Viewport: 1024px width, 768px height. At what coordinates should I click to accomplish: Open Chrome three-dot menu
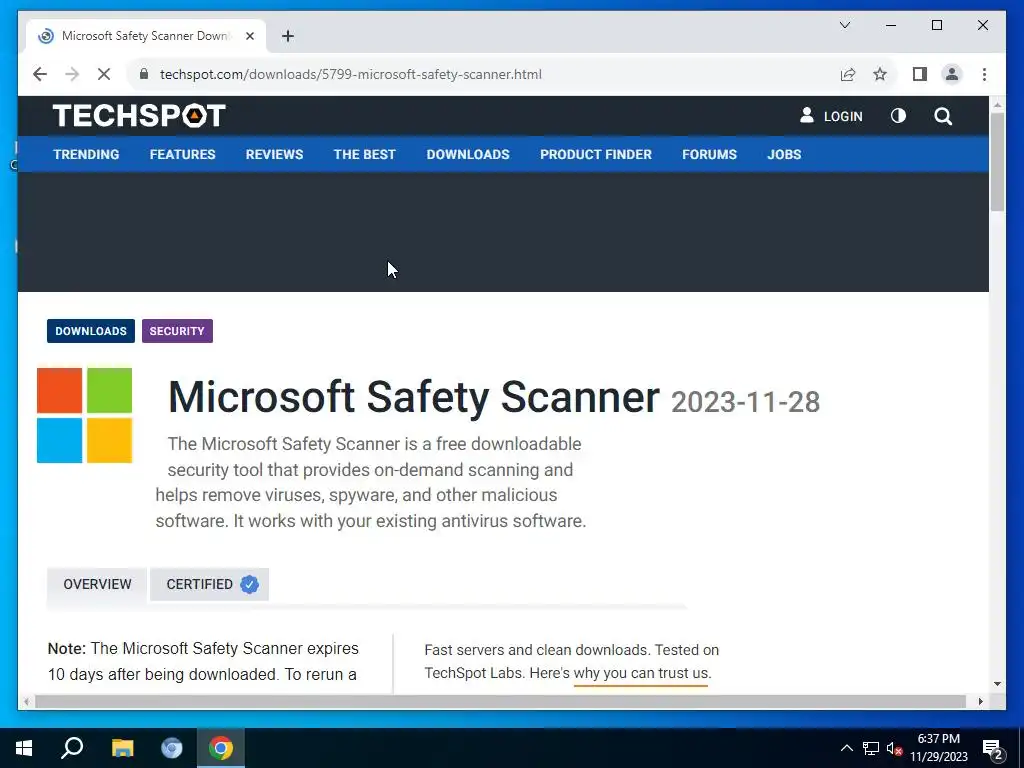pos(984,74)
